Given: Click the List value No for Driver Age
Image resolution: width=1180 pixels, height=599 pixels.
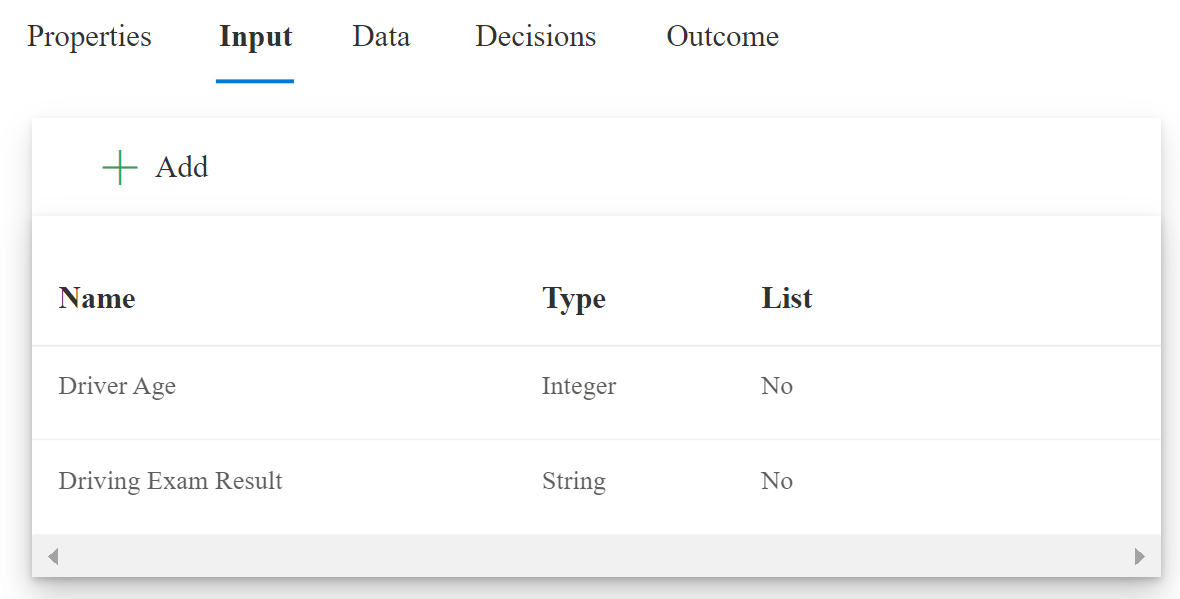Looking at the screenshot, I should 777,386.
